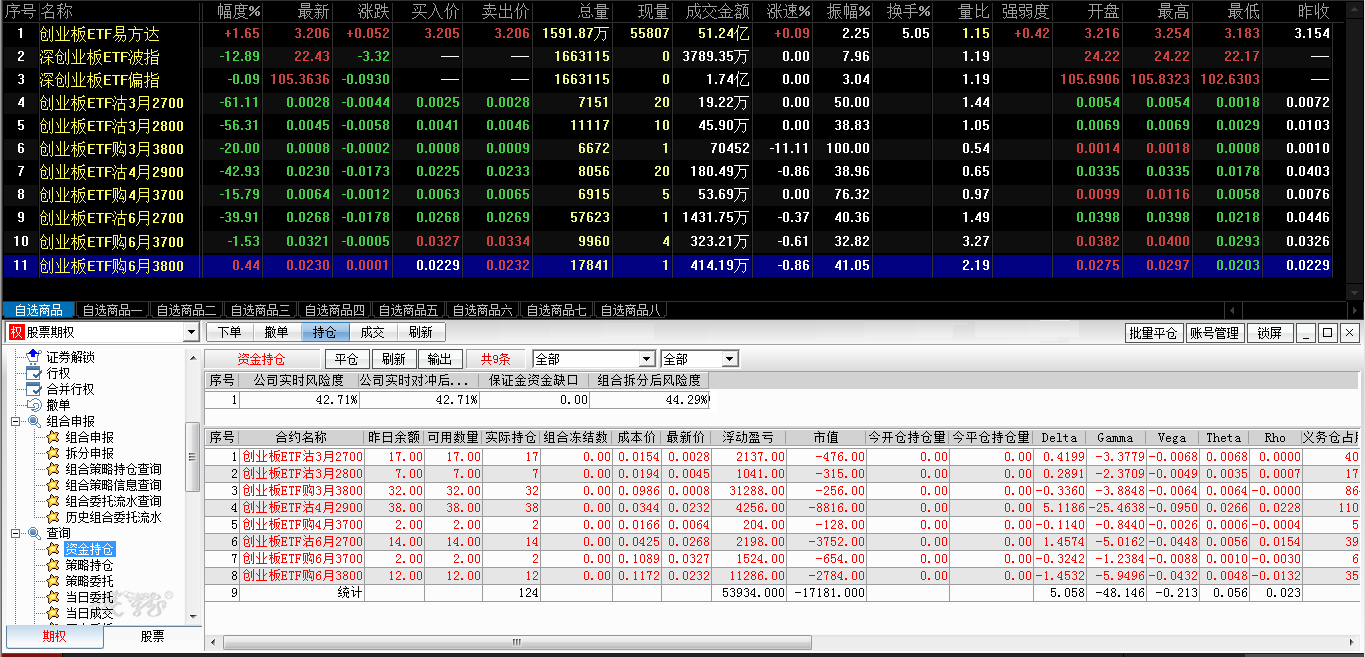The image size is (1365, 657).
Task: Click the star icon beside 历史组合委托流水
Action: [53, 517]
